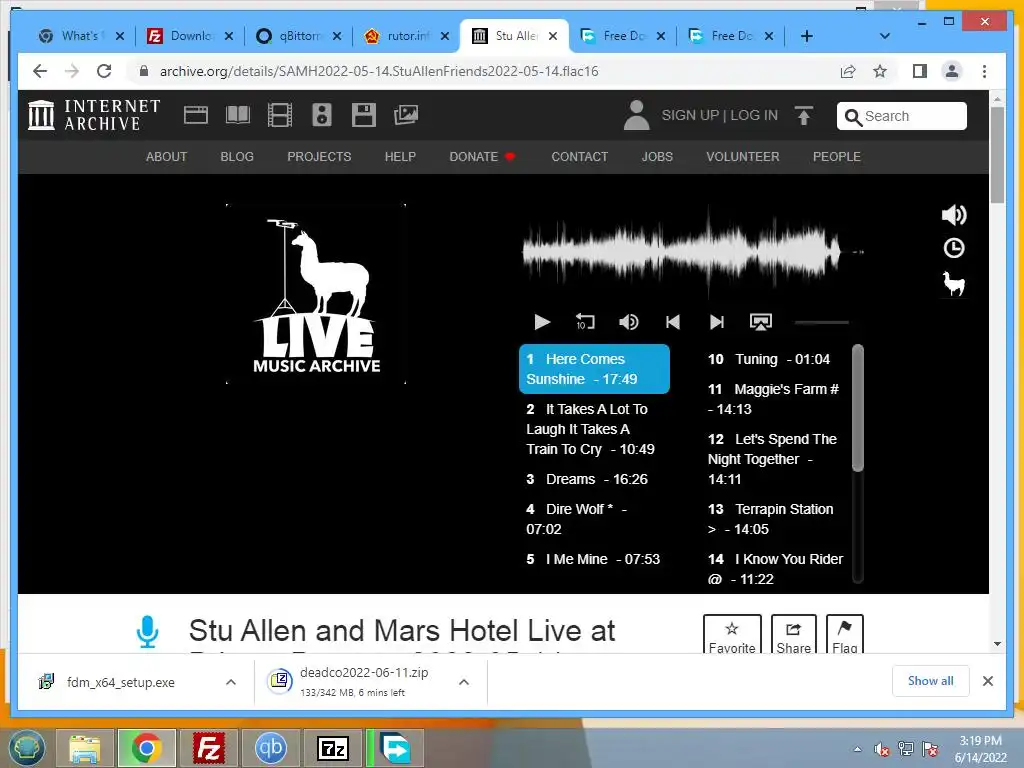The height and width of the screenshot is (768, 1024).
Task: Open the HELP menu link
Action: coord(400,157)
